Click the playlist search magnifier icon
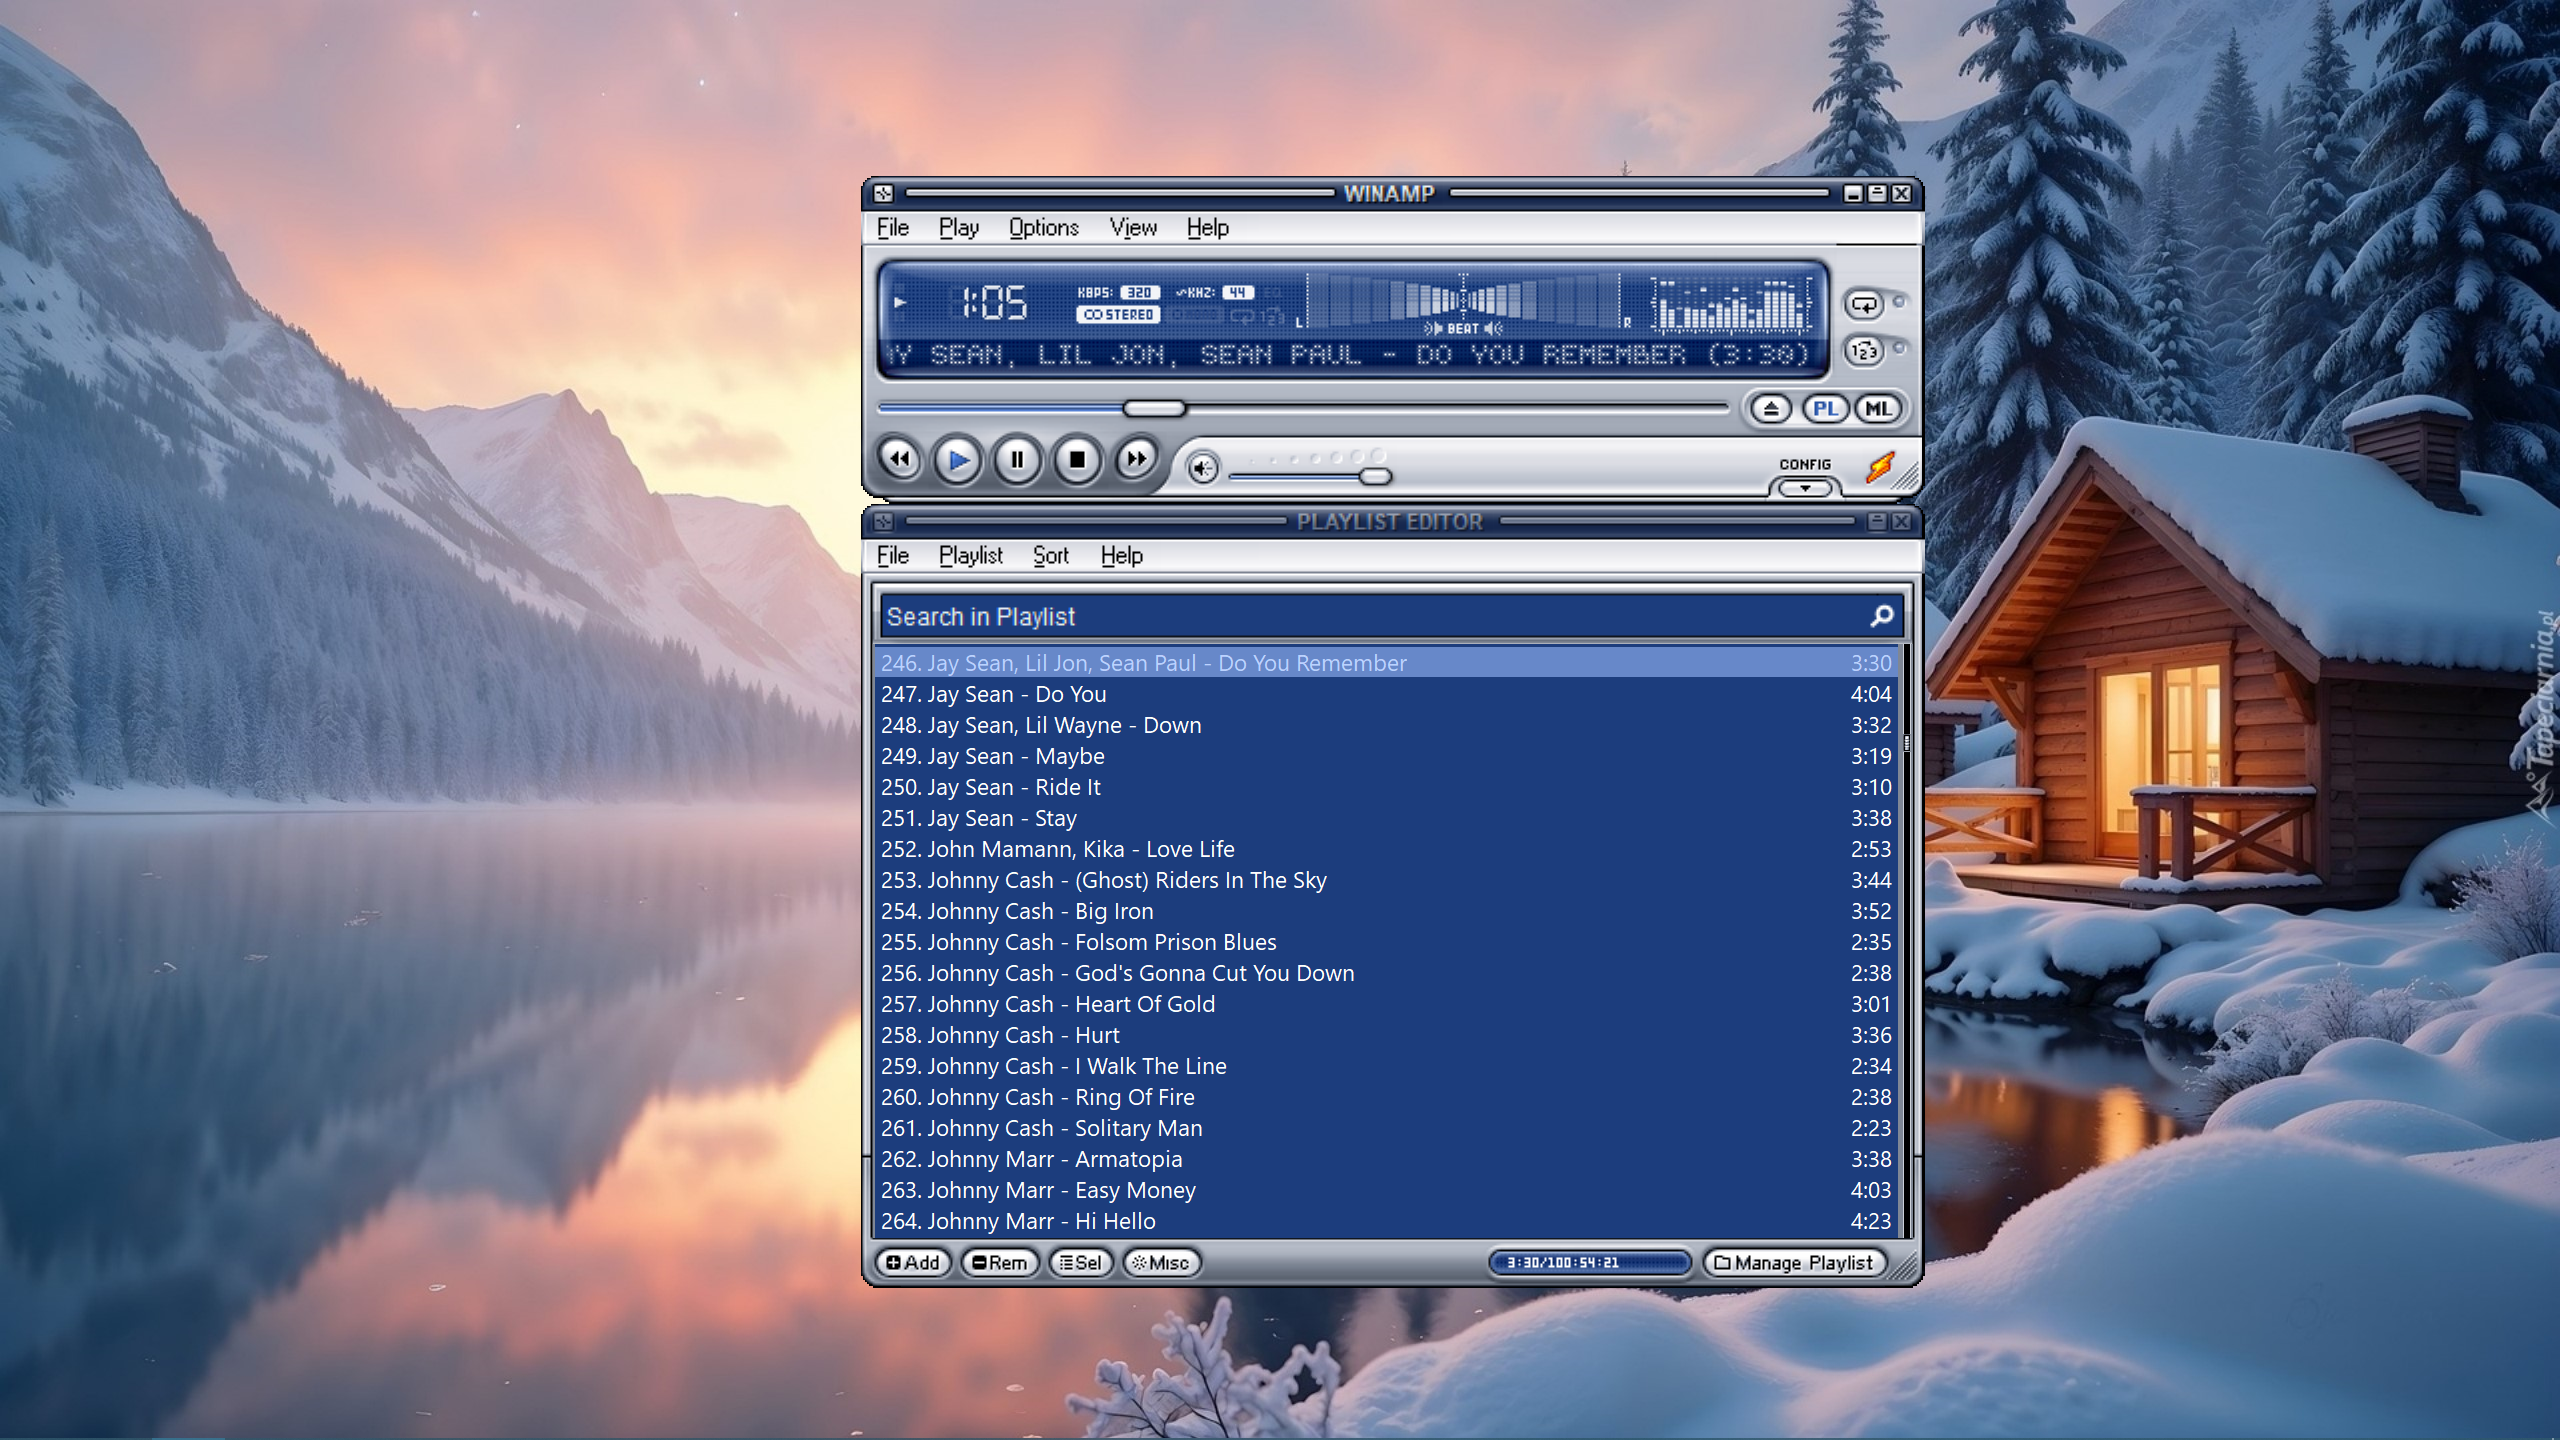The width and height of the screenshot is (2560, 1440). (1881, 616)
